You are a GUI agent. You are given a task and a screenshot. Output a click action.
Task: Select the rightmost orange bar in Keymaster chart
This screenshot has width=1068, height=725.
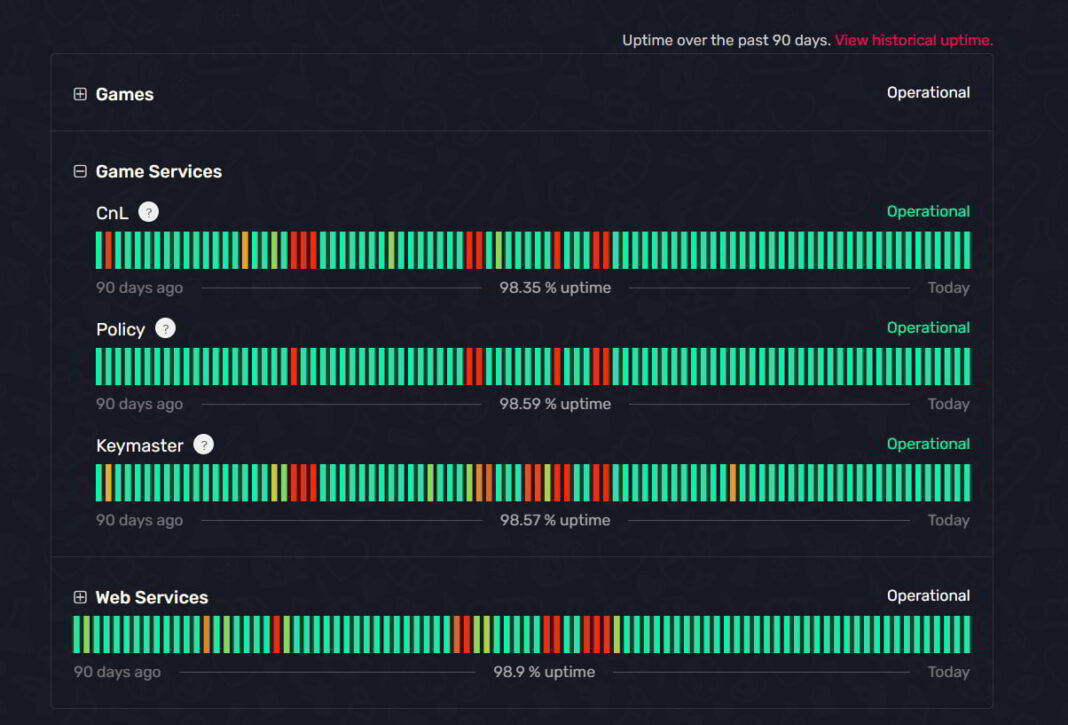pyautogui.click(x=733, y=483)
